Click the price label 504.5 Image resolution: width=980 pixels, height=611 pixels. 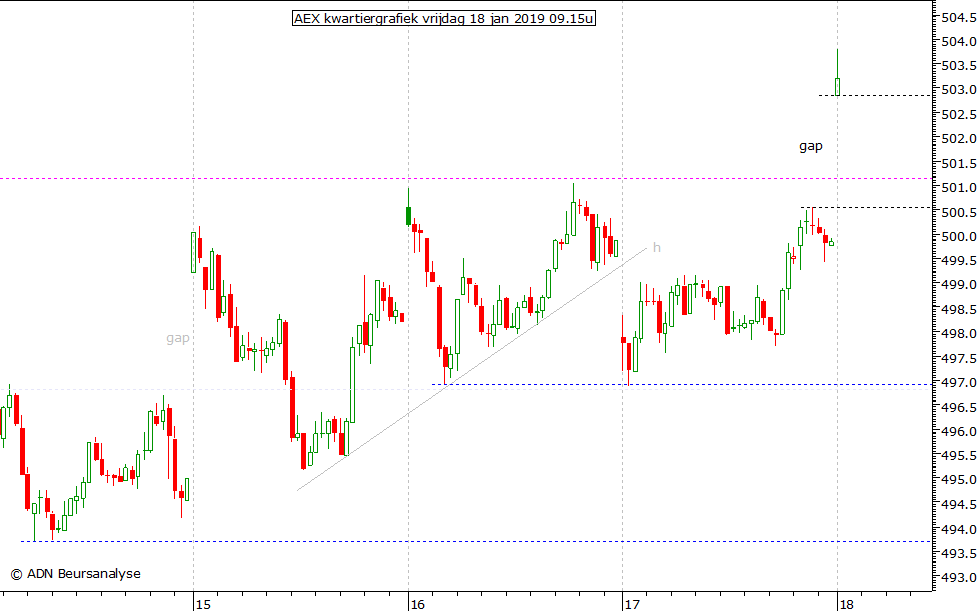point(959,17)
